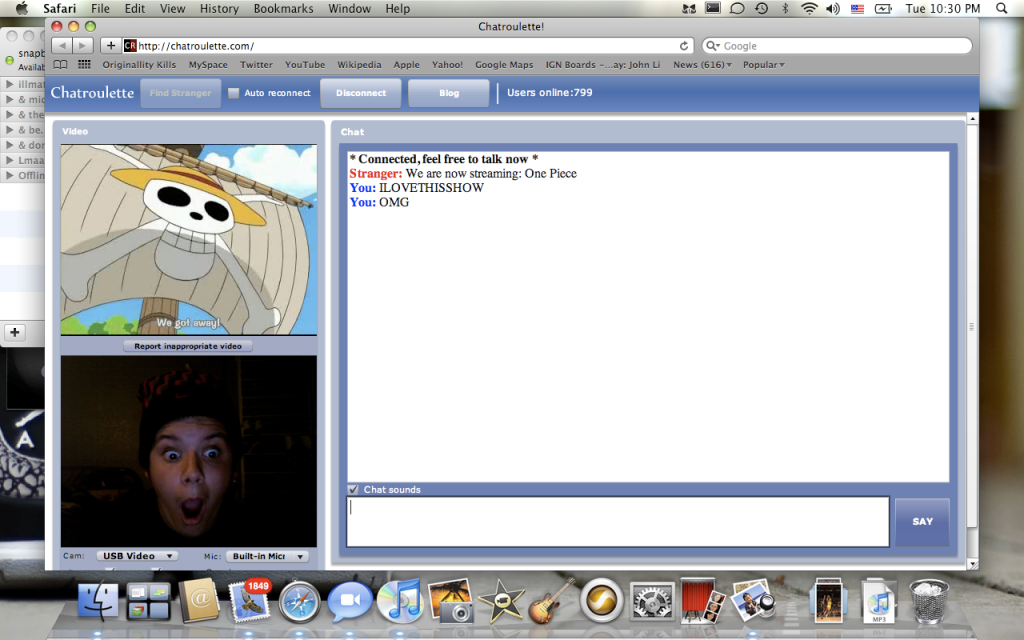This screenshot has width=1024, height=640.
Task: Click the SAY button
Action: [x=922, y=522]
